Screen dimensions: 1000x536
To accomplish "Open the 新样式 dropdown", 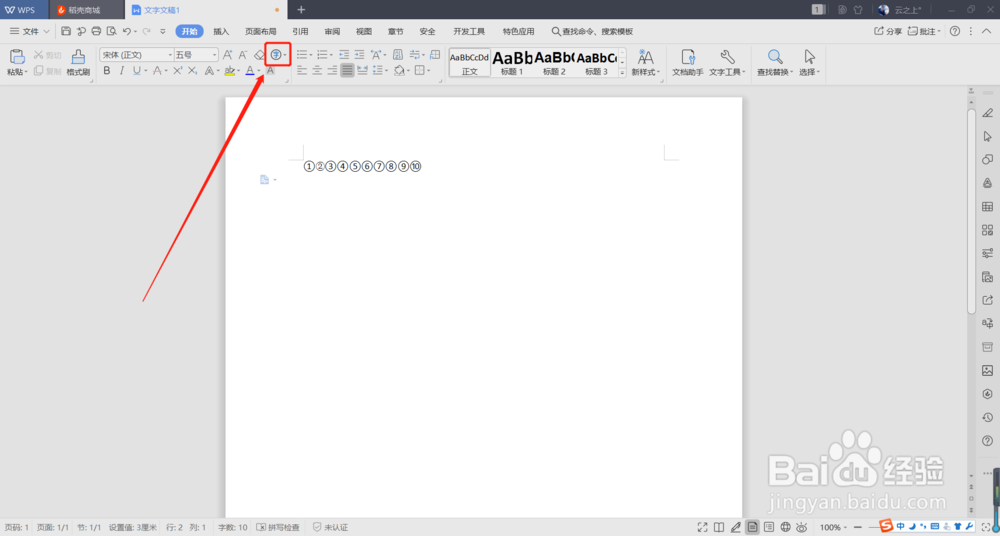I will 646,72.
